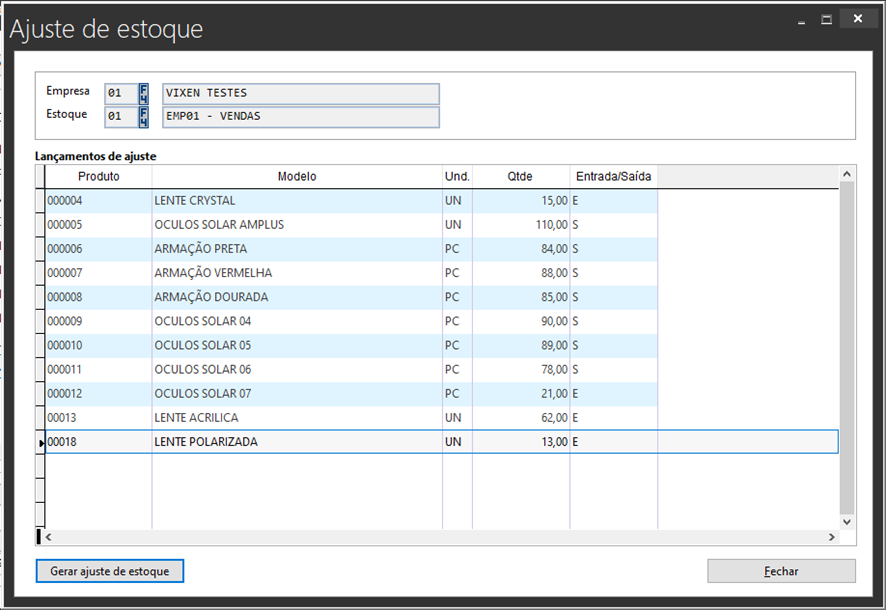
Task: Click the vertical scrollbar track of the grid
Action: click(847, 350)
